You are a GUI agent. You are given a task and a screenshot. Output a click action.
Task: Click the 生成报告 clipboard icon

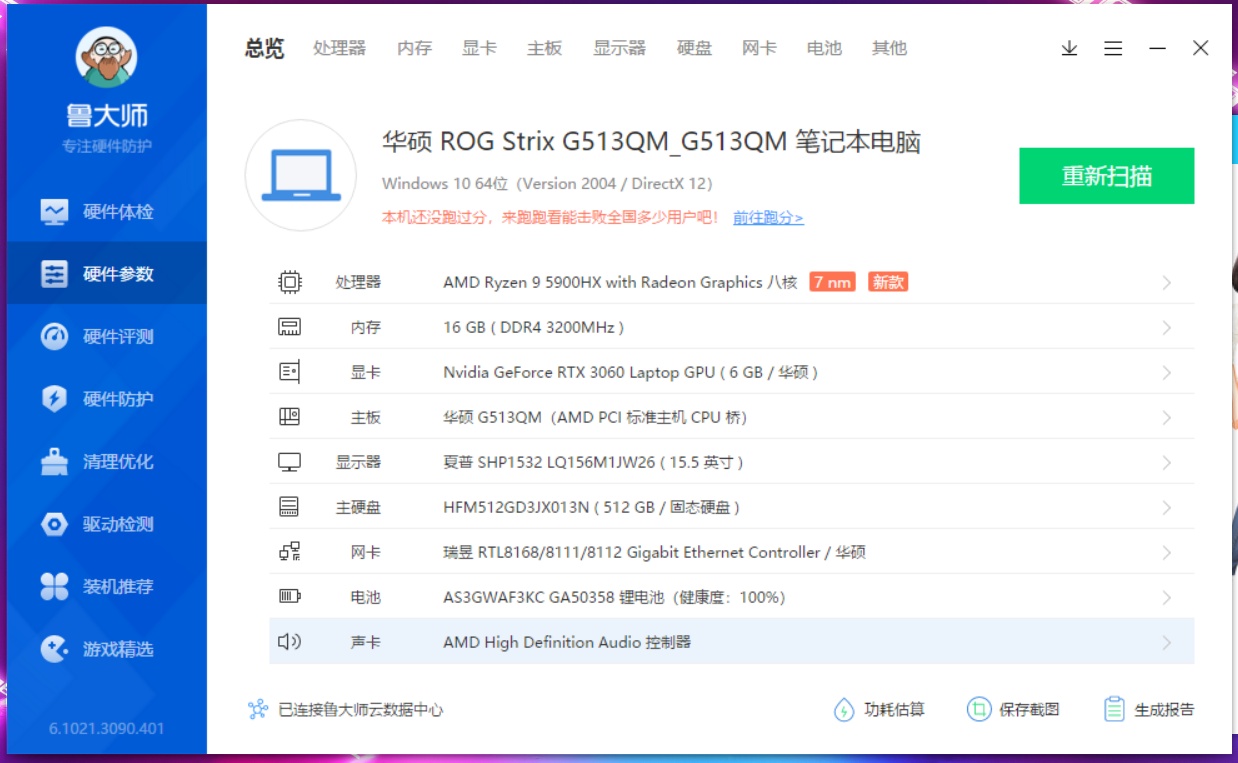coord(1114,710)
